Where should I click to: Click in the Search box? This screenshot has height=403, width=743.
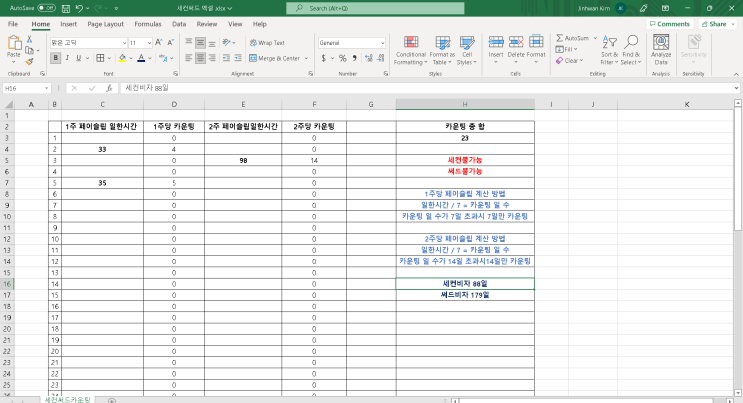tap(375, 8)
